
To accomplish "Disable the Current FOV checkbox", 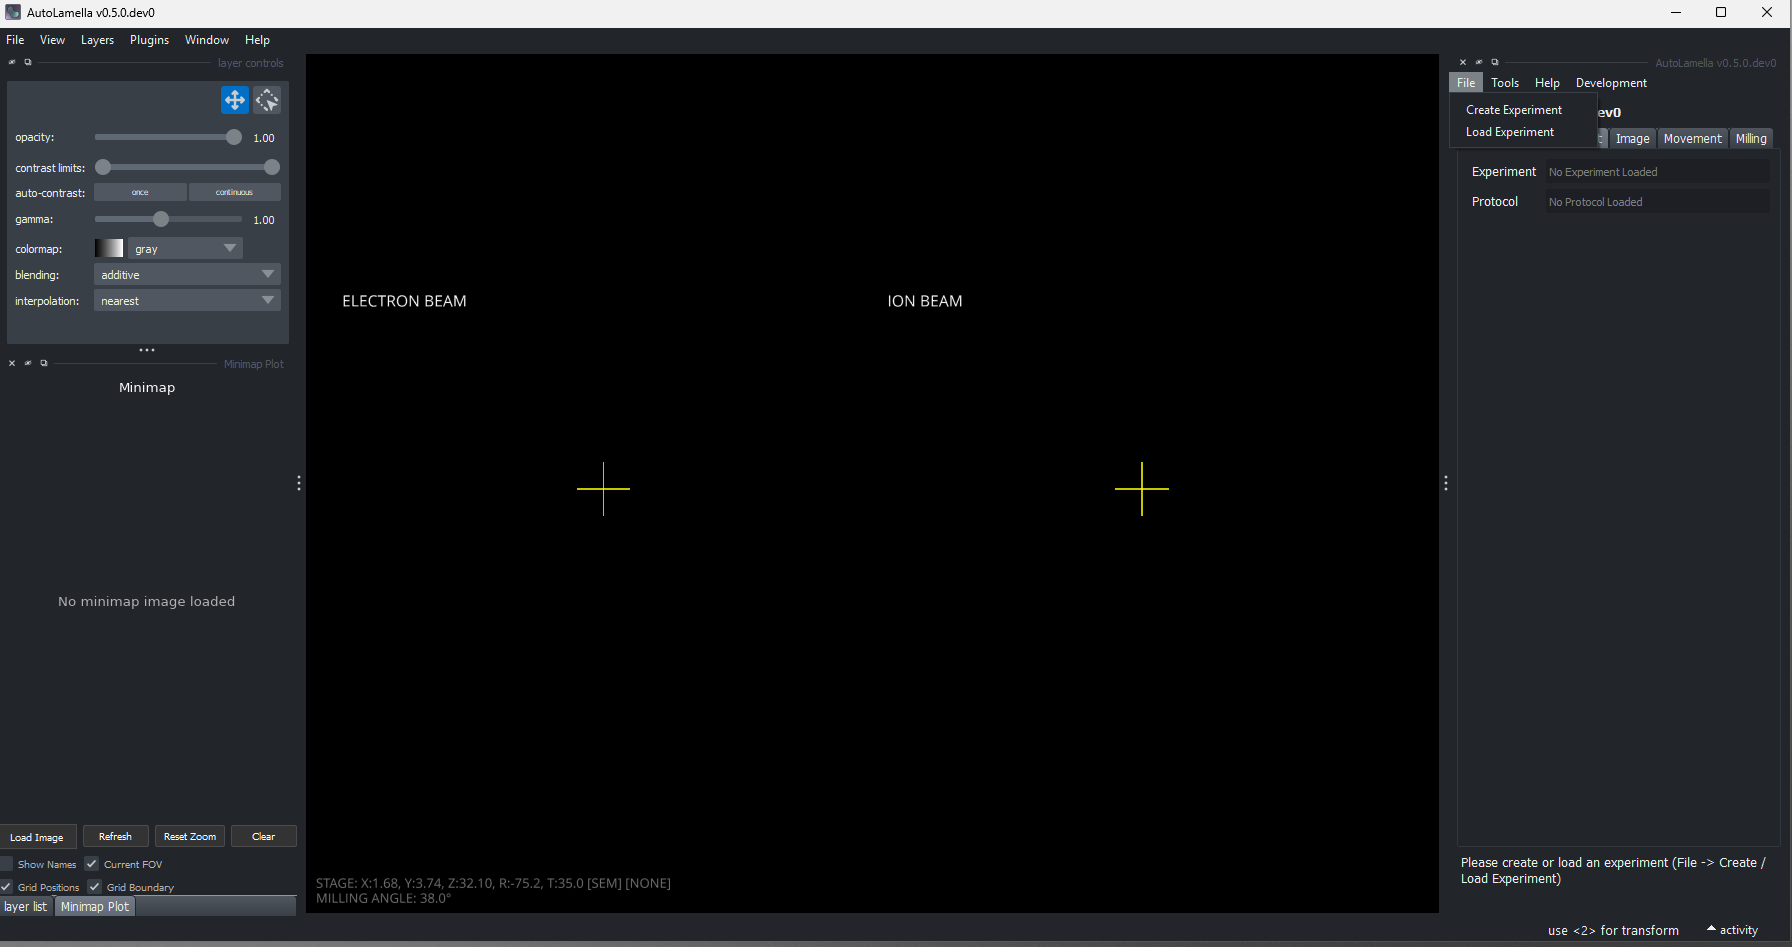I will pos(91,864).
